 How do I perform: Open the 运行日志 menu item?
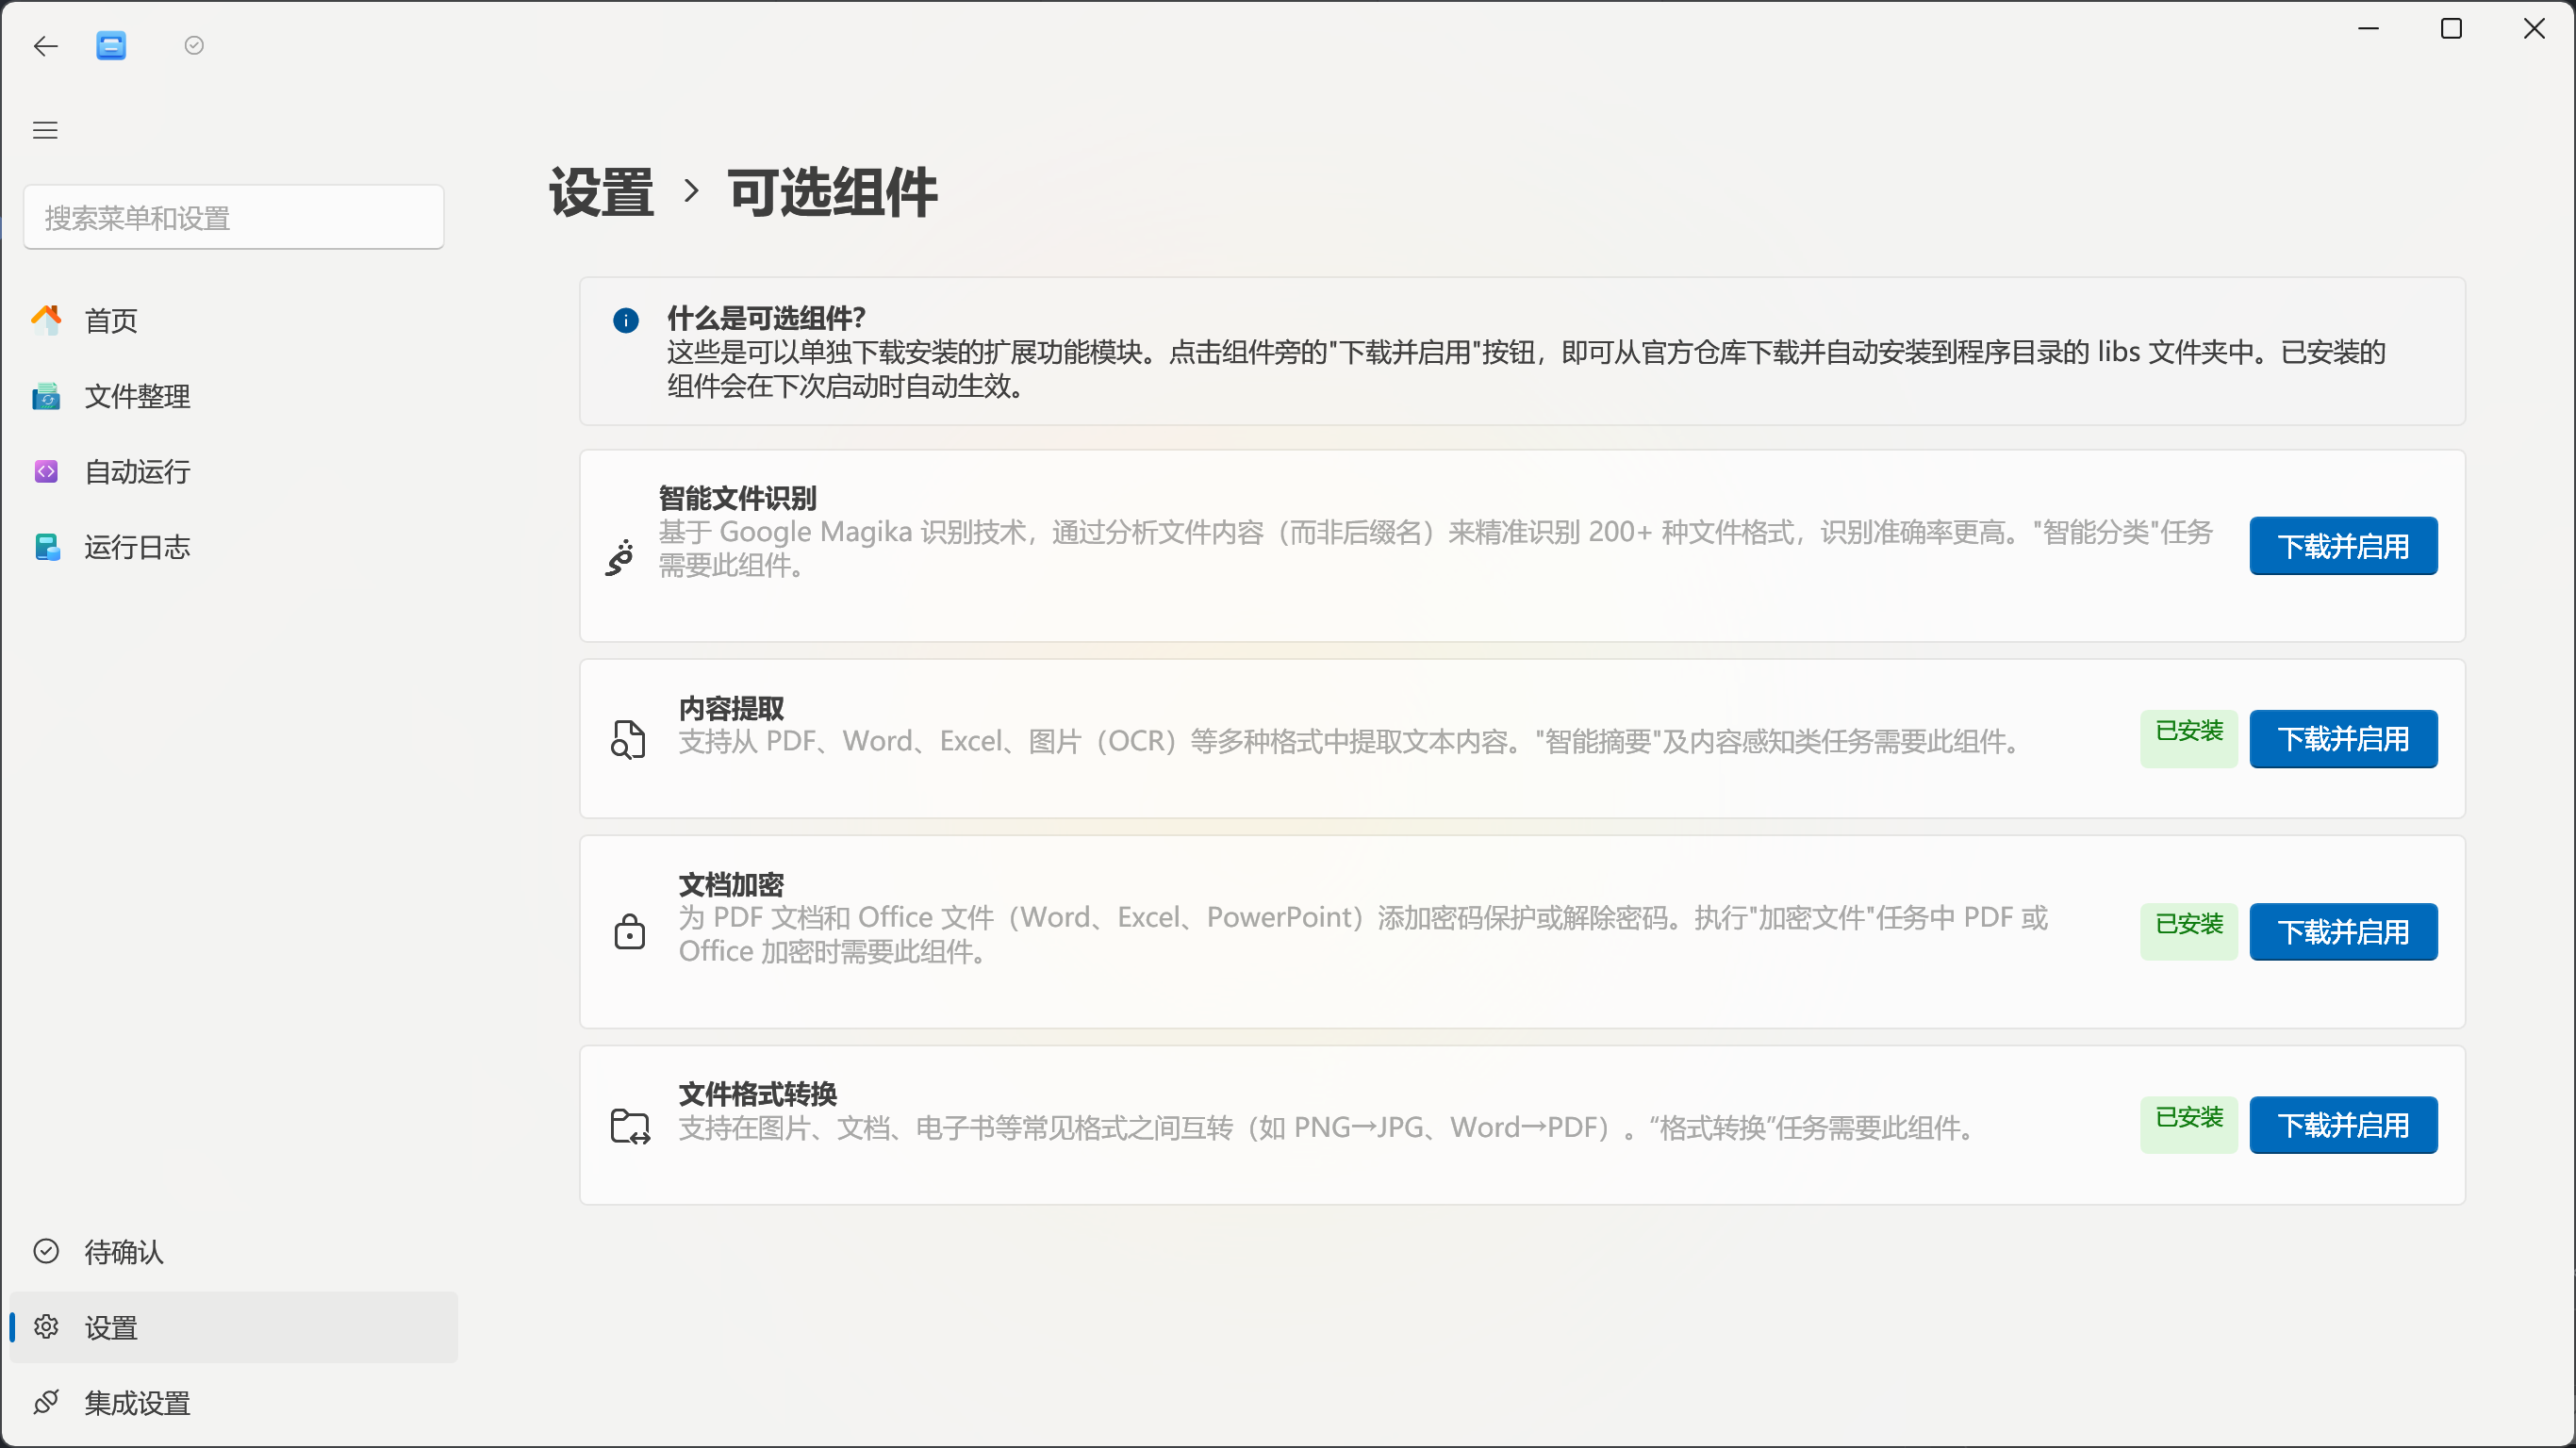pos(234,547)
